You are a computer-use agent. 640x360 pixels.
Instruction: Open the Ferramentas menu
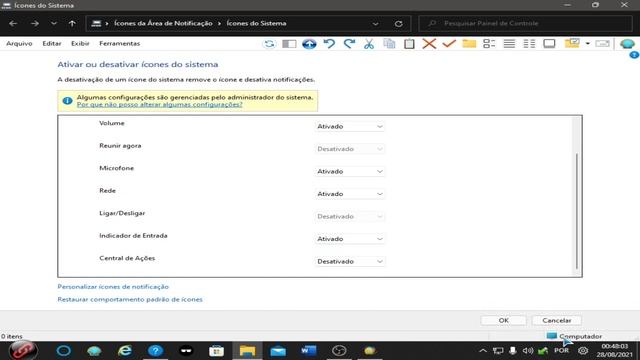pyautogui.click(x=120, y=43)
